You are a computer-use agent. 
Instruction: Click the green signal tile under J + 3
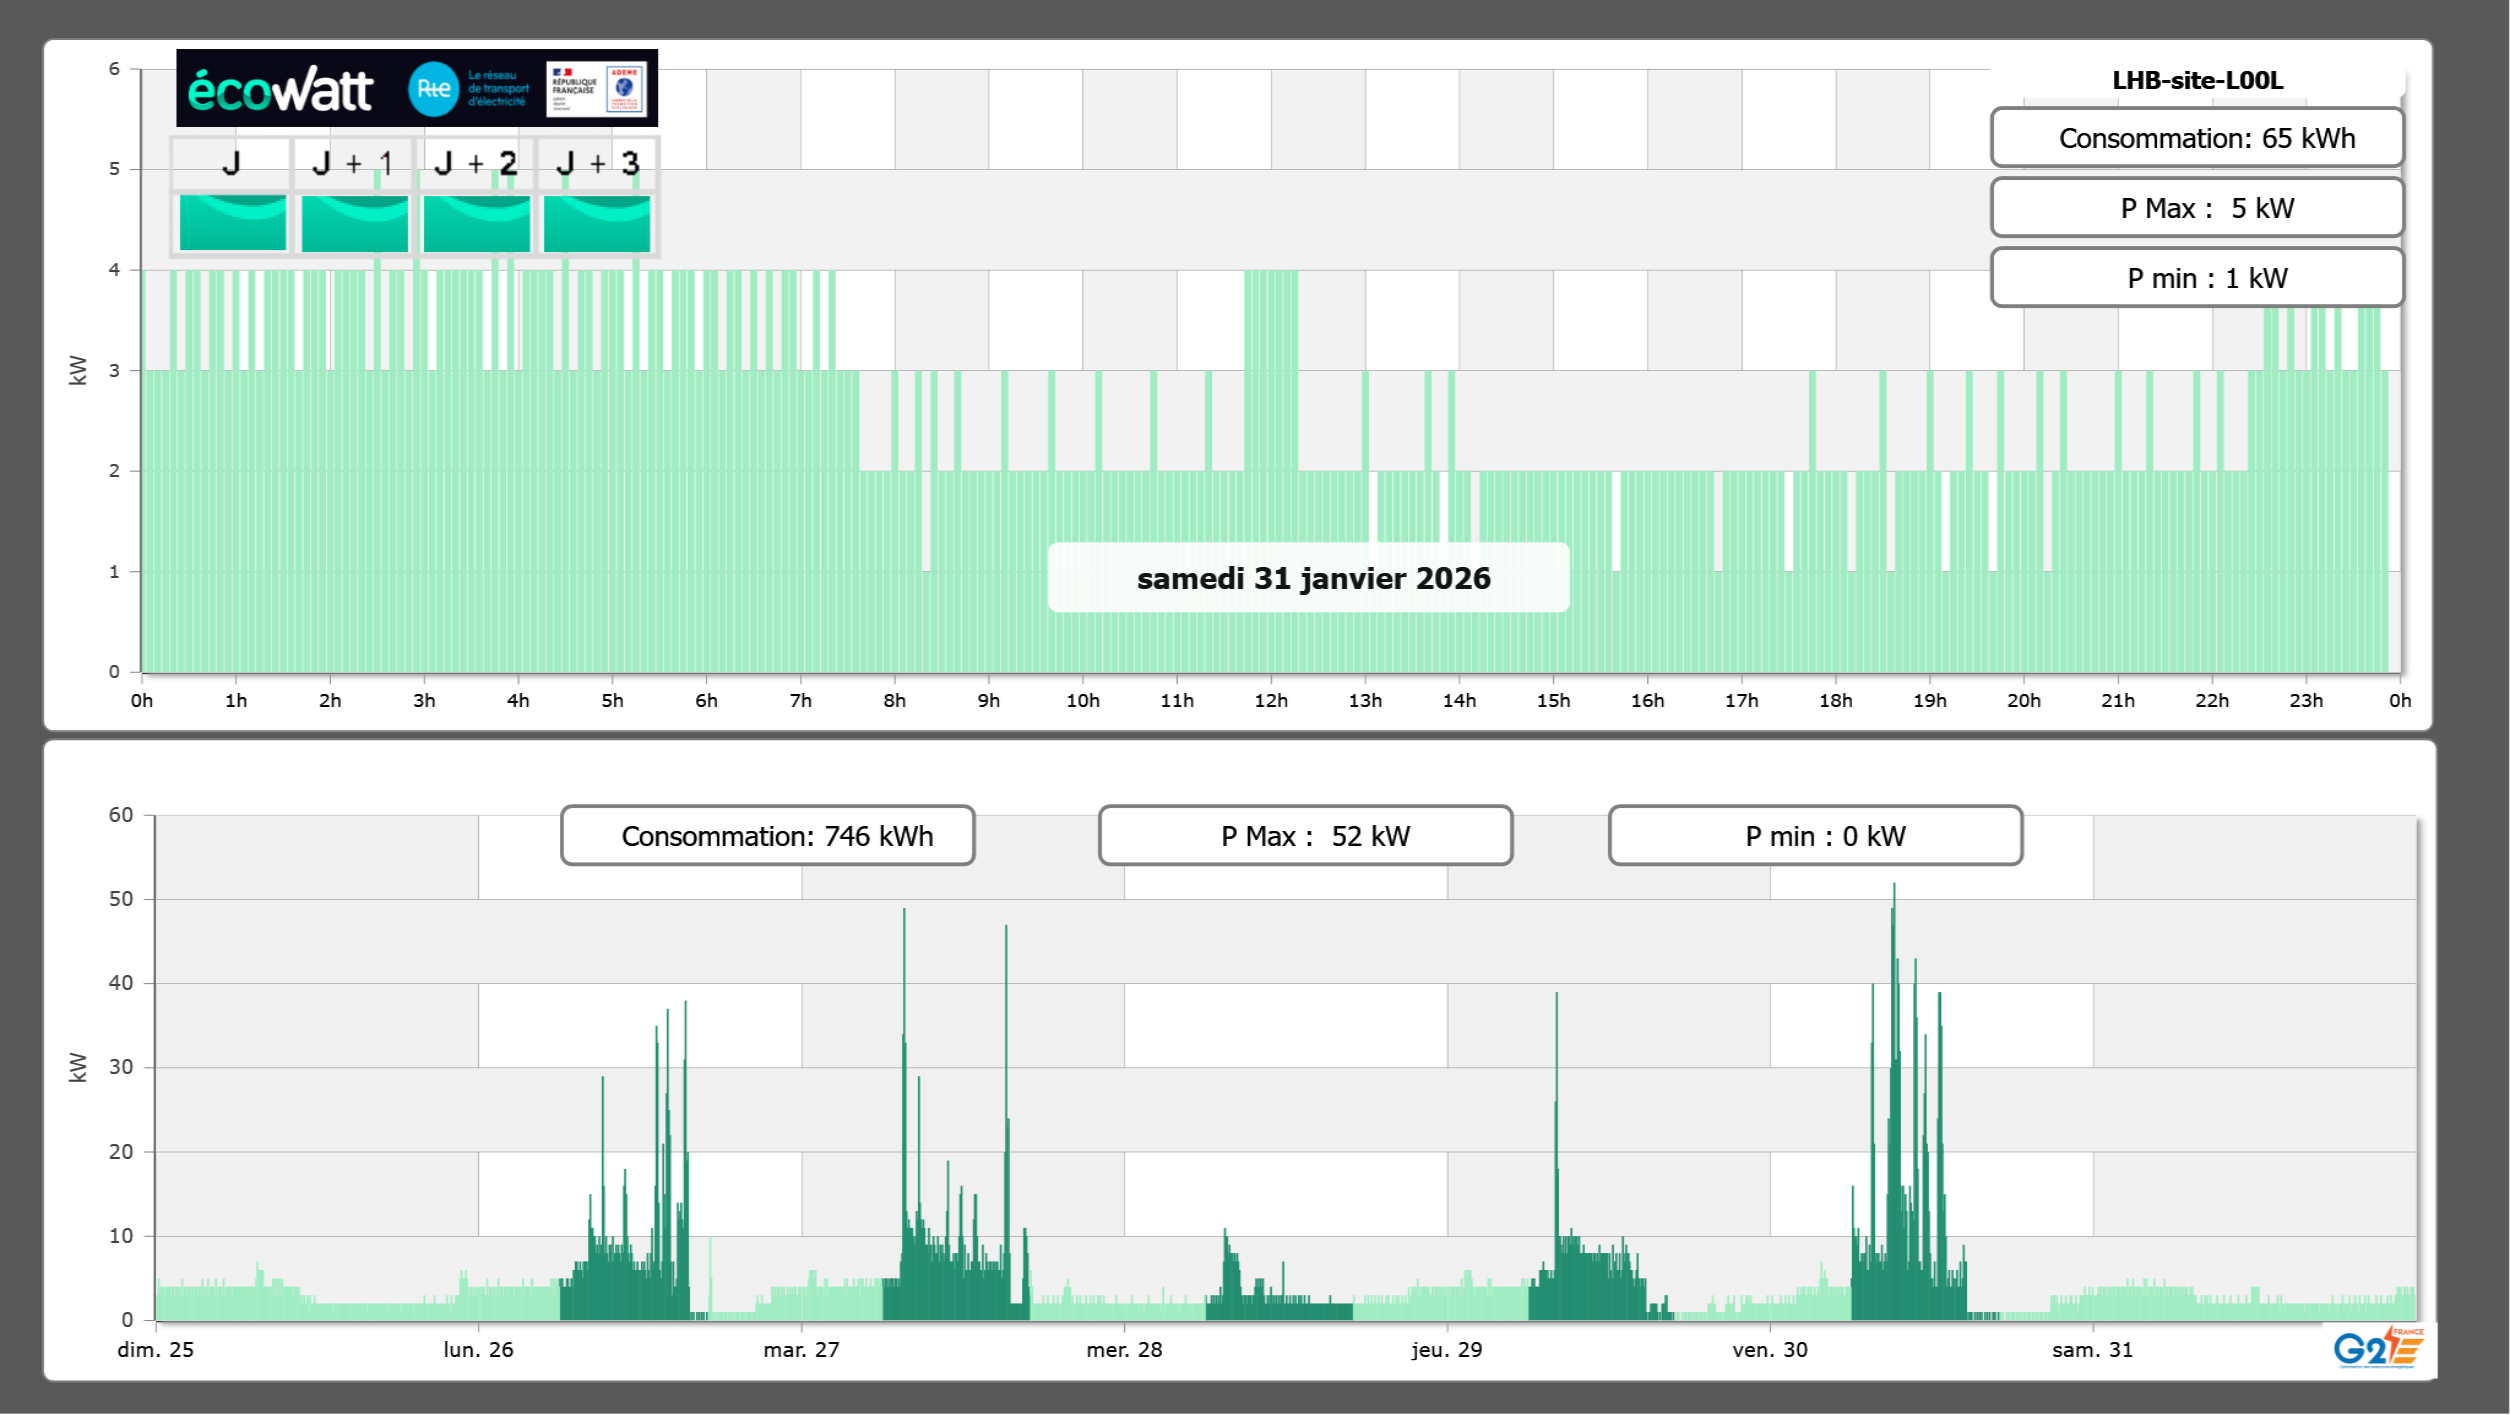597,222
